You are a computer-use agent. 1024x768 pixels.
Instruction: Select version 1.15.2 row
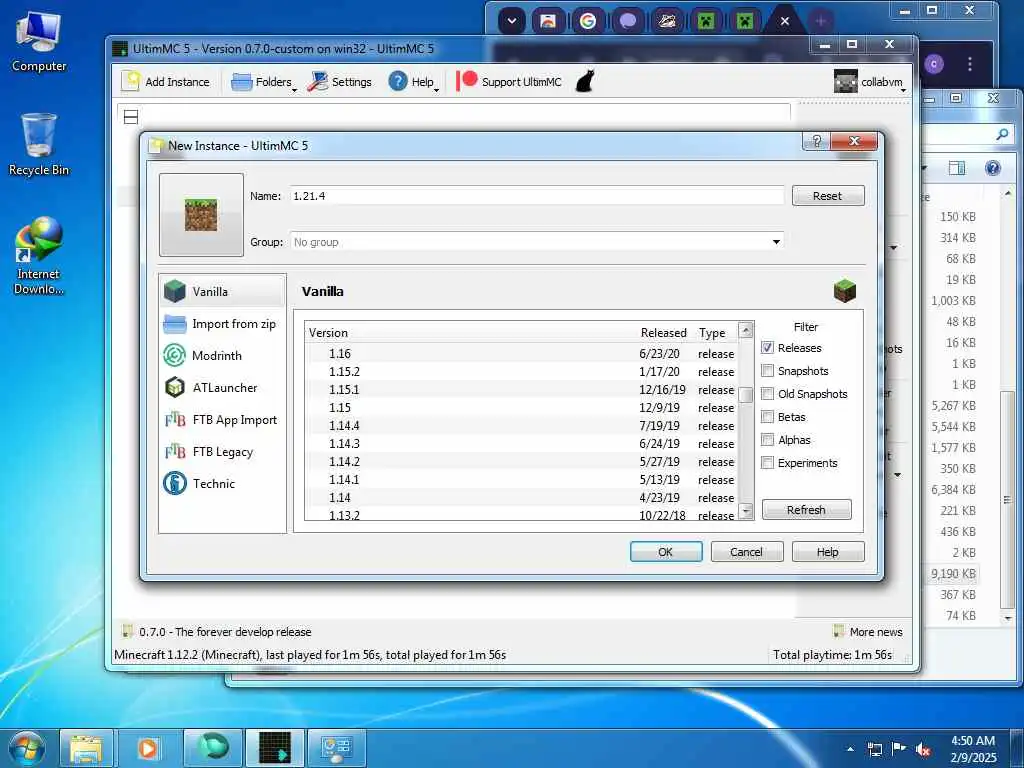(521, 372)
